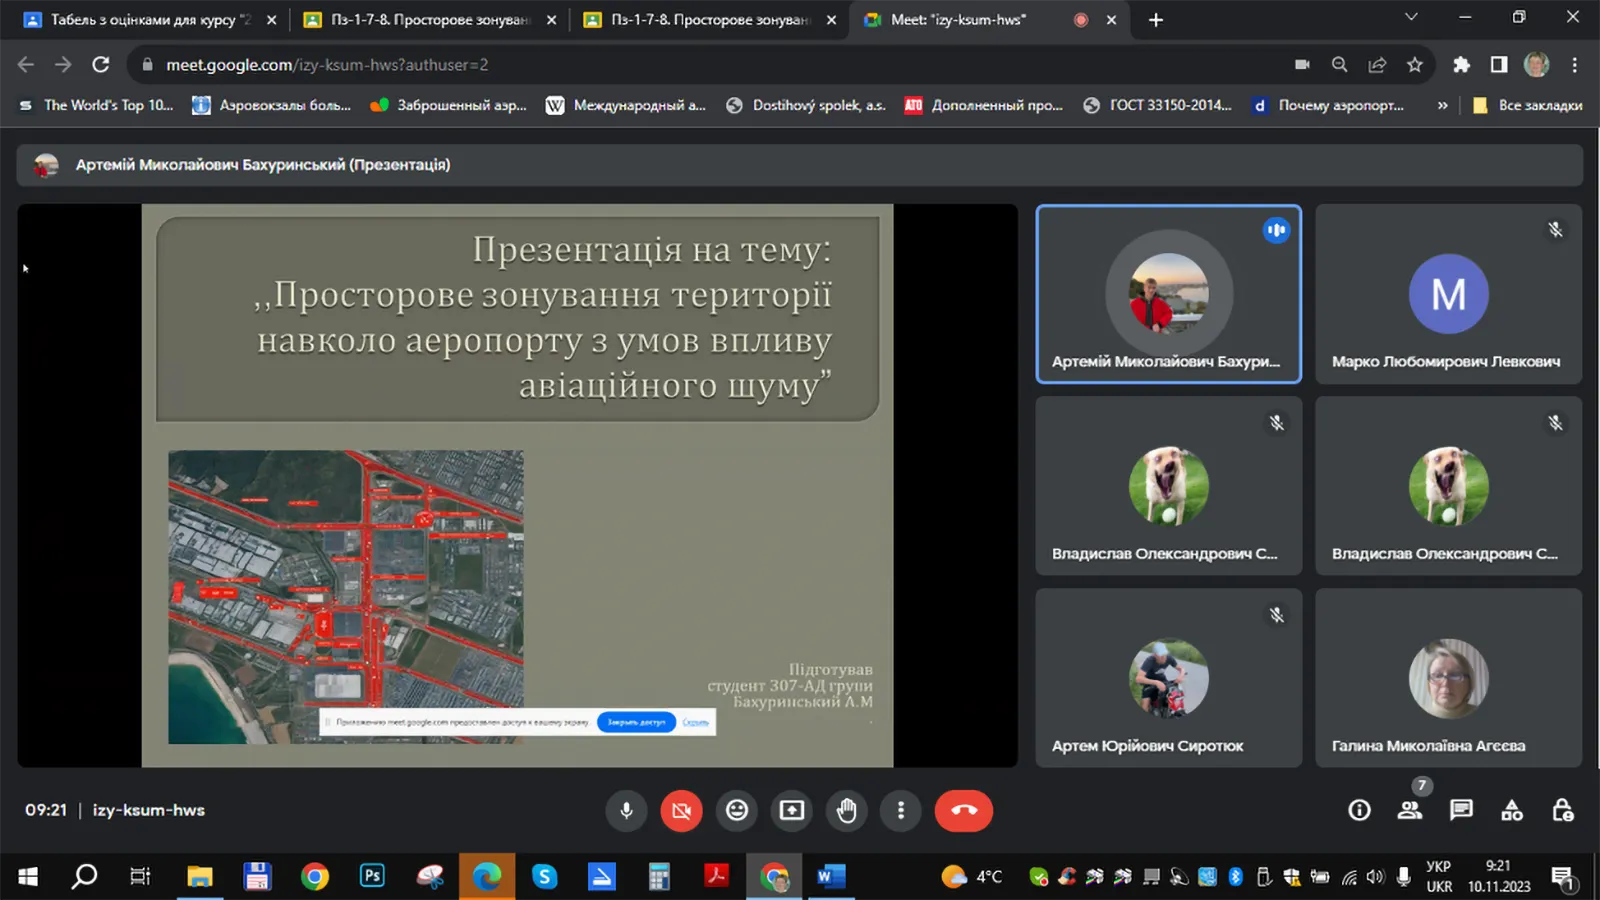The image size is (1600, 900).
Task: Close the Табель з оцінками tab
Action: (271, 20)
